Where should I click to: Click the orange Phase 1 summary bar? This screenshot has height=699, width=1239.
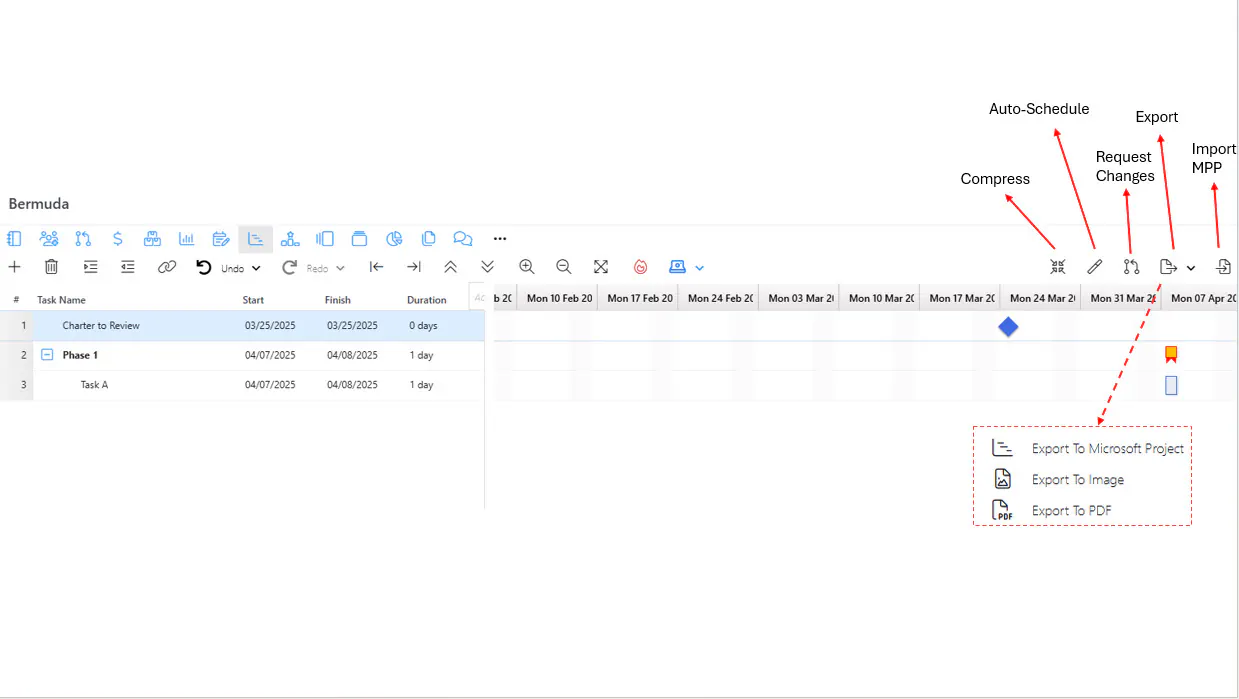(x=1171, y=354)
